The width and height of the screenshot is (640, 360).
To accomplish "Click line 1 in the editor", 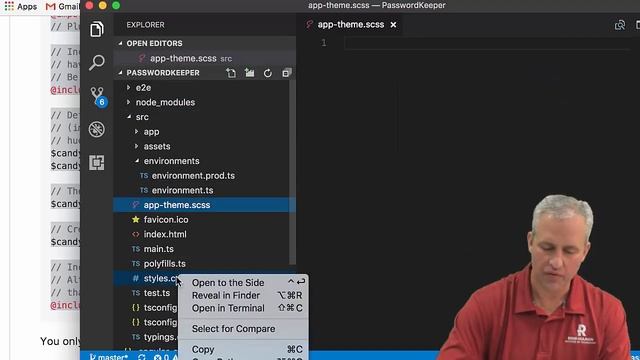I will click(x=486, y=43).
